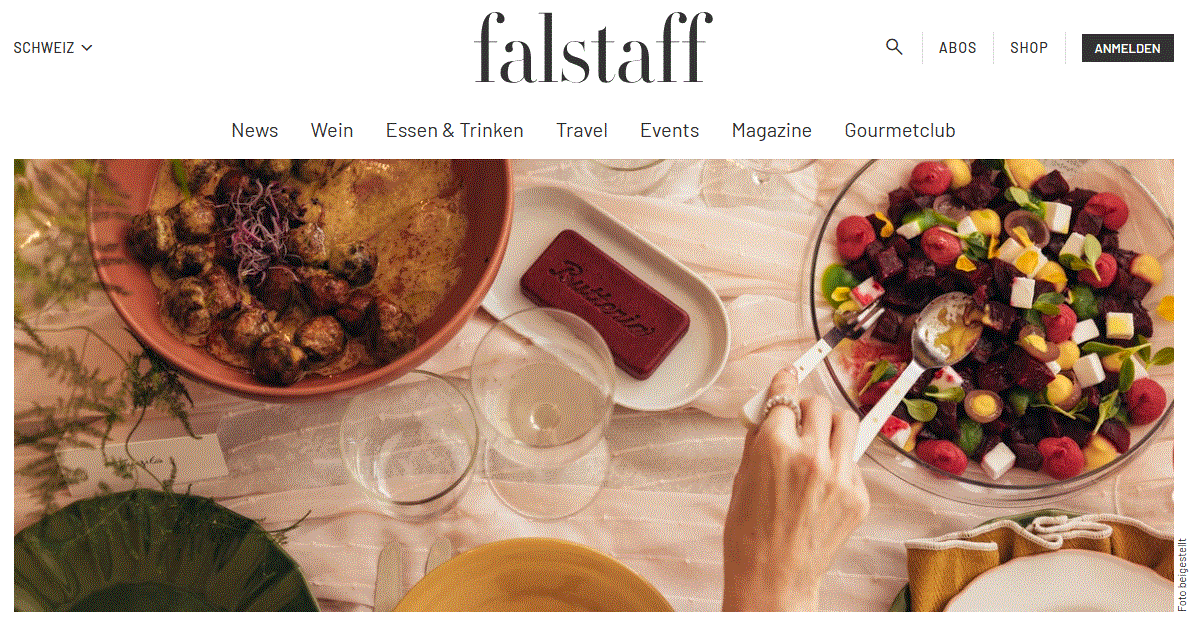Click the search magnifier icon
This screenshot has width=1197, height=618.
(894, 47)
